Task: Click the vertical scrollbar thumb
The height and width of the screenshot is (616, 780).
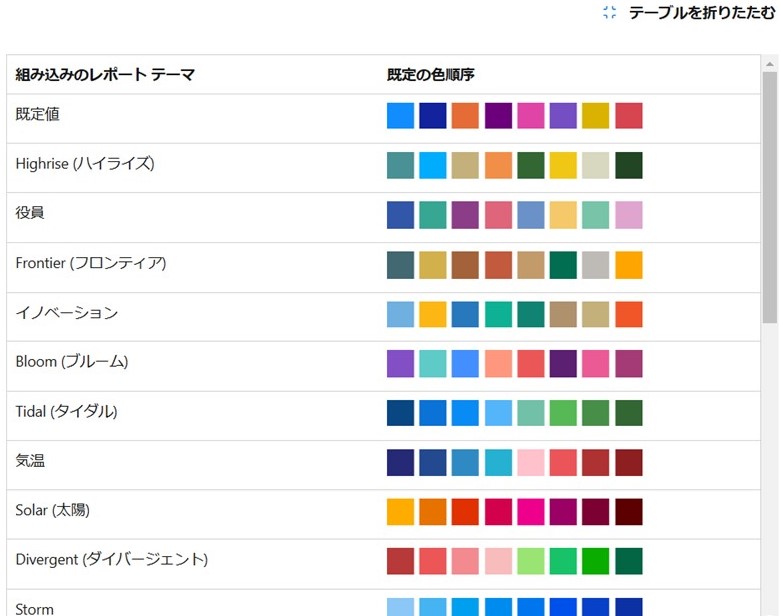Action: click(x=770, y=198)
